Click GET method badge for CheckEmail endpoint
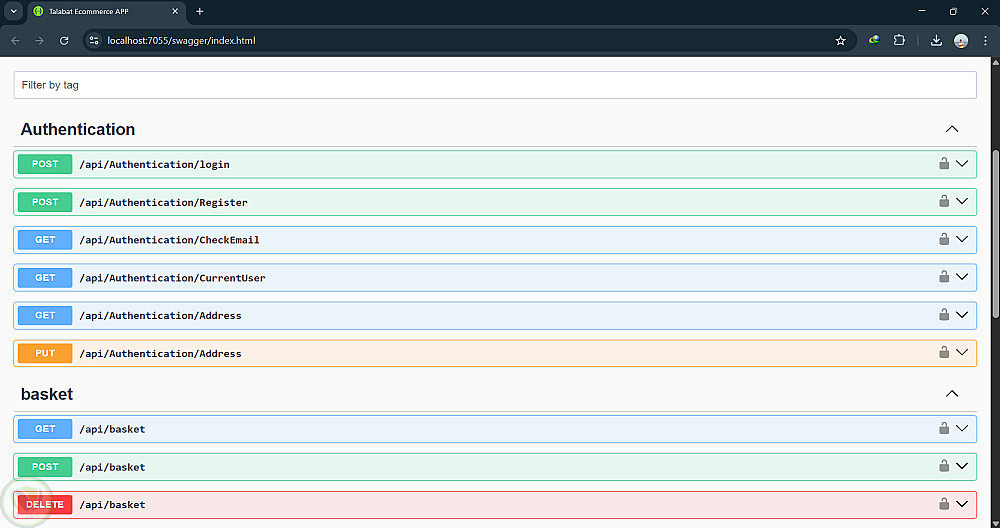 (45, 240)
